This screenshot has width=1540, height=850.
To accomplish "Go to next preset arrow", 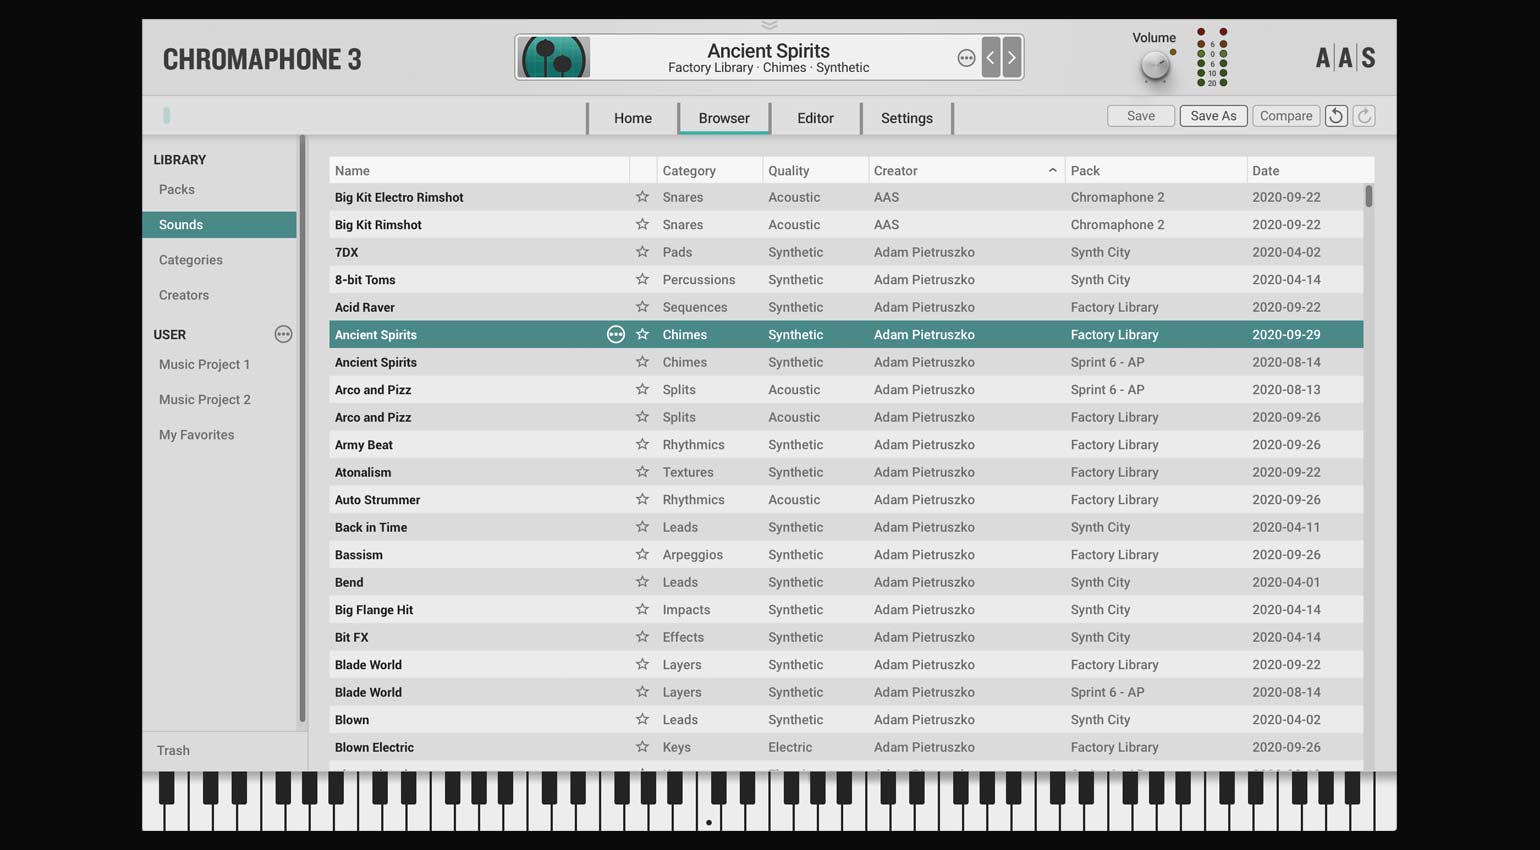I will [1012, 58].
